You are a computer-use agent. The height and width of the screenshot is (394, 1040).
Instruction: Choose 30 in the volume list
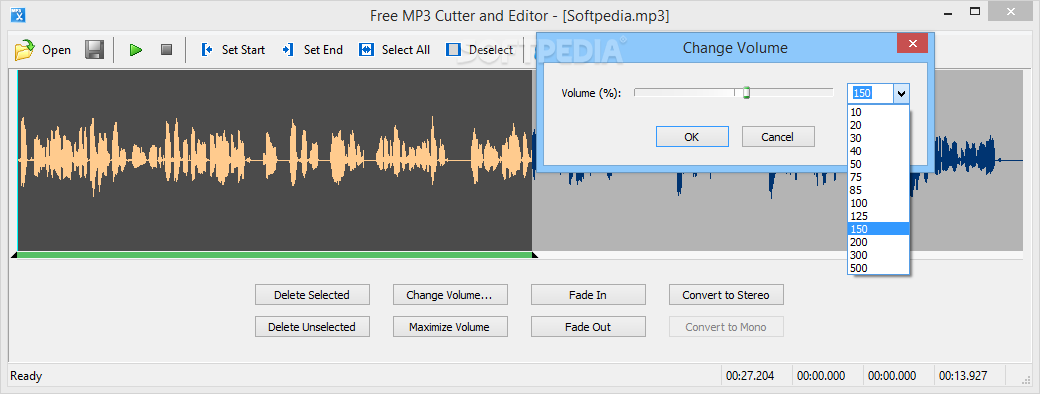878,138
